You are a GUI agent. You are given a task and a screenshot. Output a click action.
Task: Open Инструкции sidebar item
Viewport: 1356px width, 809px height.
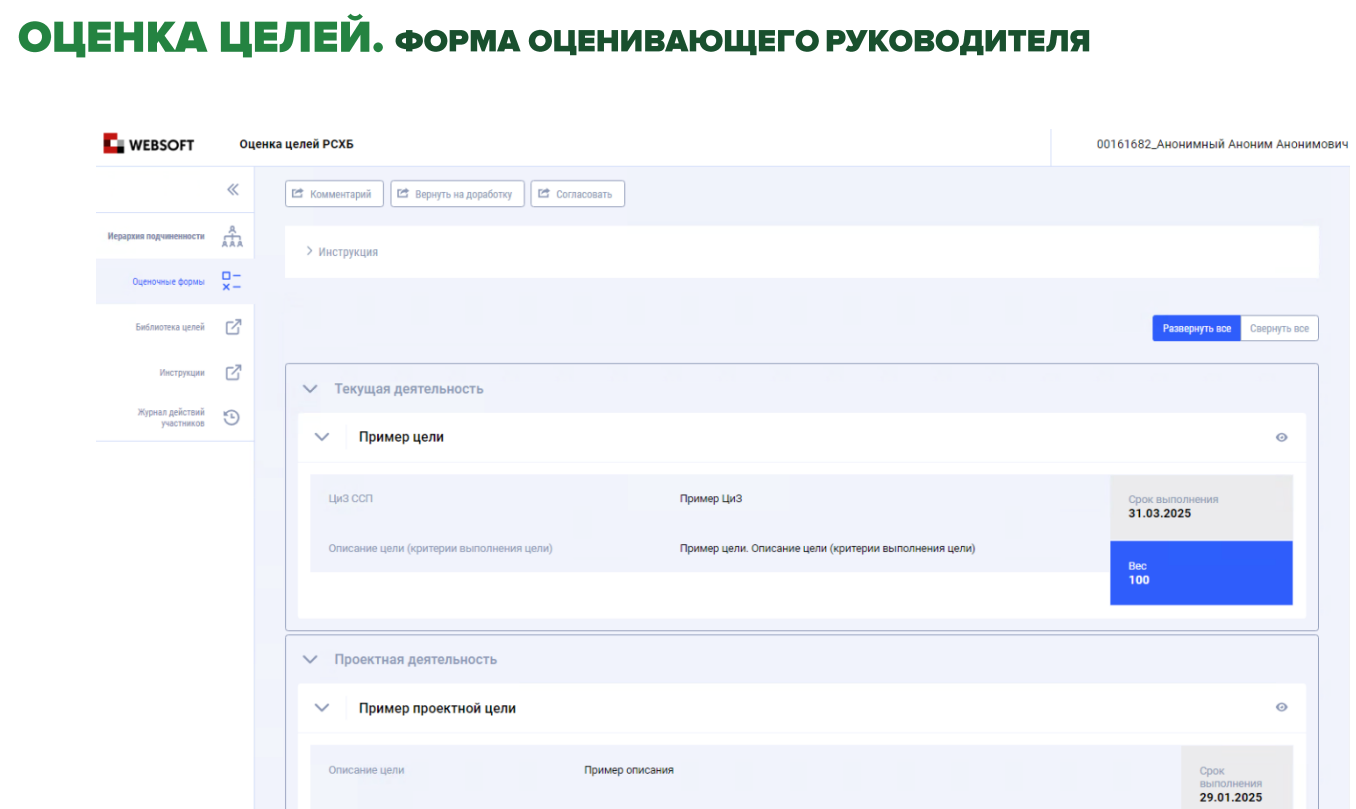pos(182,373)
